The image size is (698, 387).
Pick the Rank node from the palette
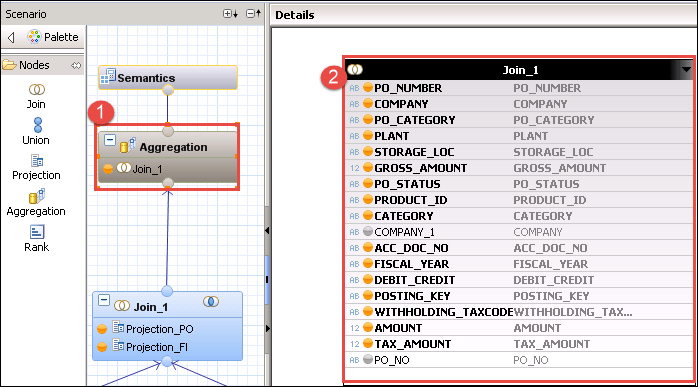pyautogui.click(x=37, y=239)
